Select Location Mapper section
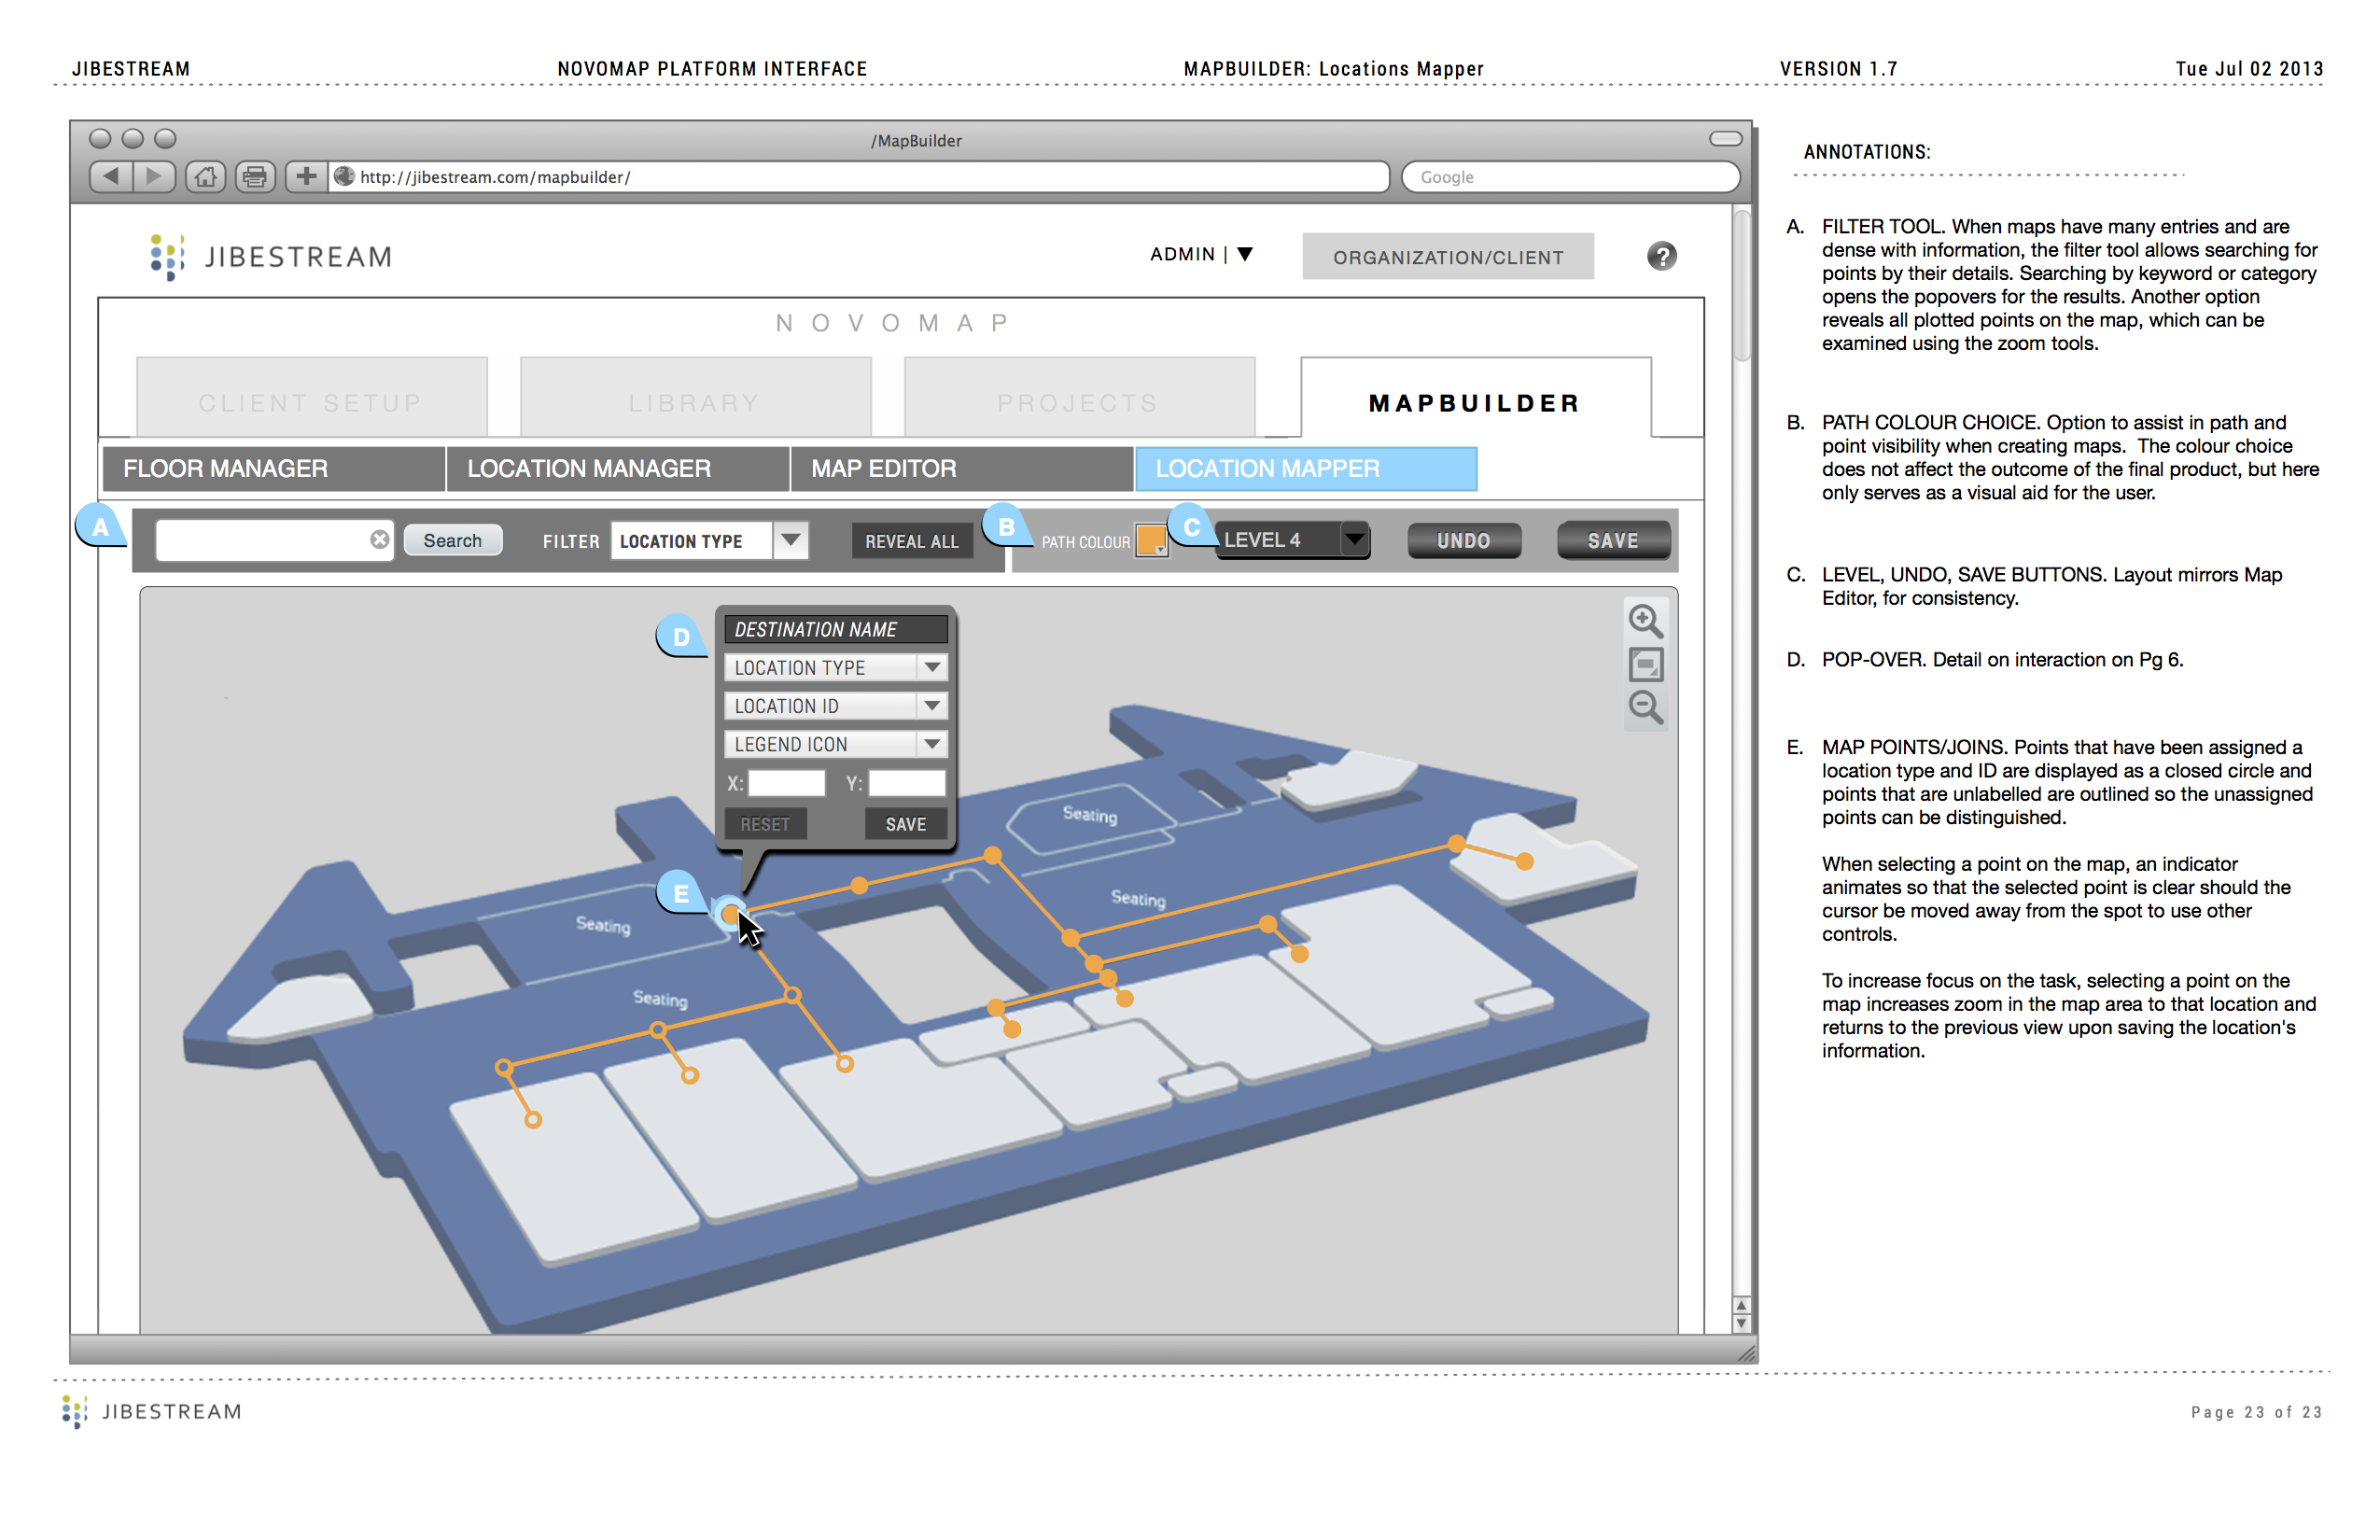This screenshot has width=2380, height=1540. pos(1305,469)
